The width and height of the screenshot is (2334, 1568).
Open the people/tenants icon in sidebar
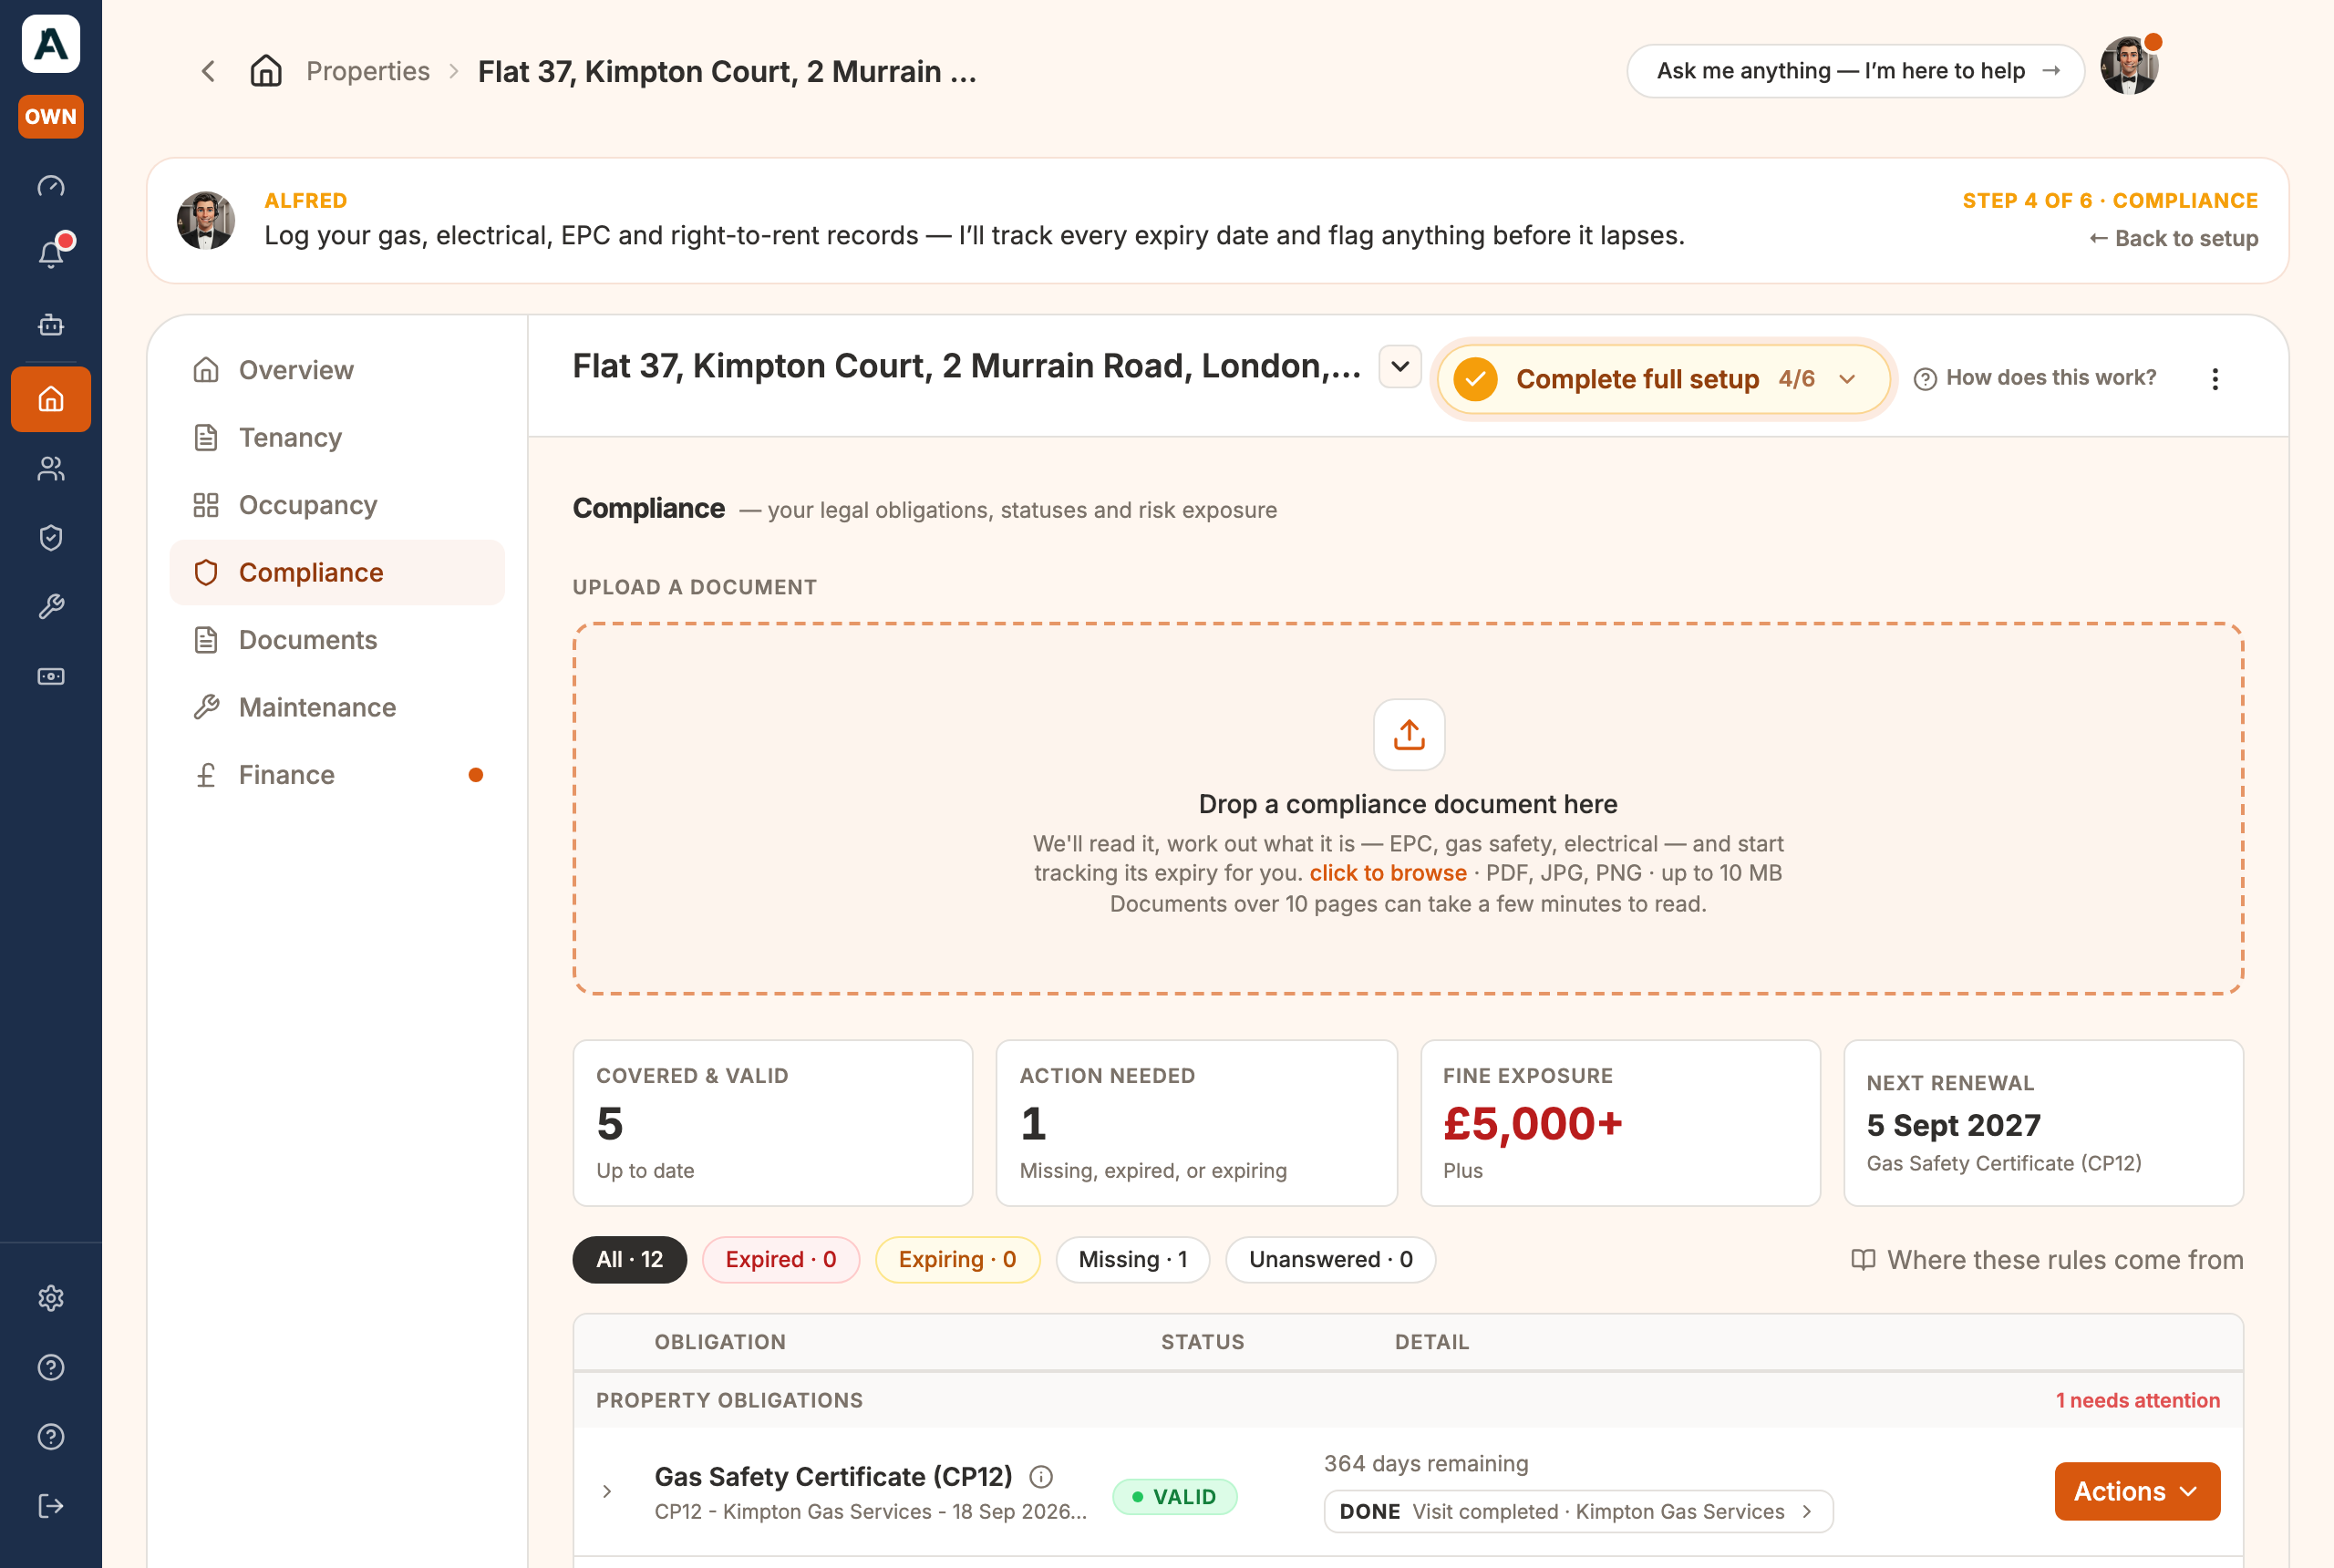coord(51,468)
